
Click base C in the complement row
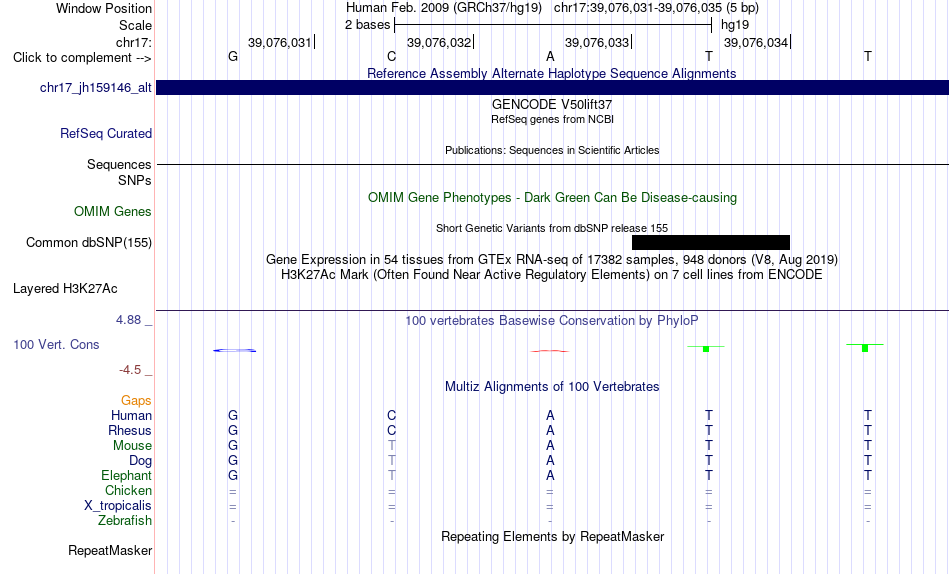(x=391, y=56)
